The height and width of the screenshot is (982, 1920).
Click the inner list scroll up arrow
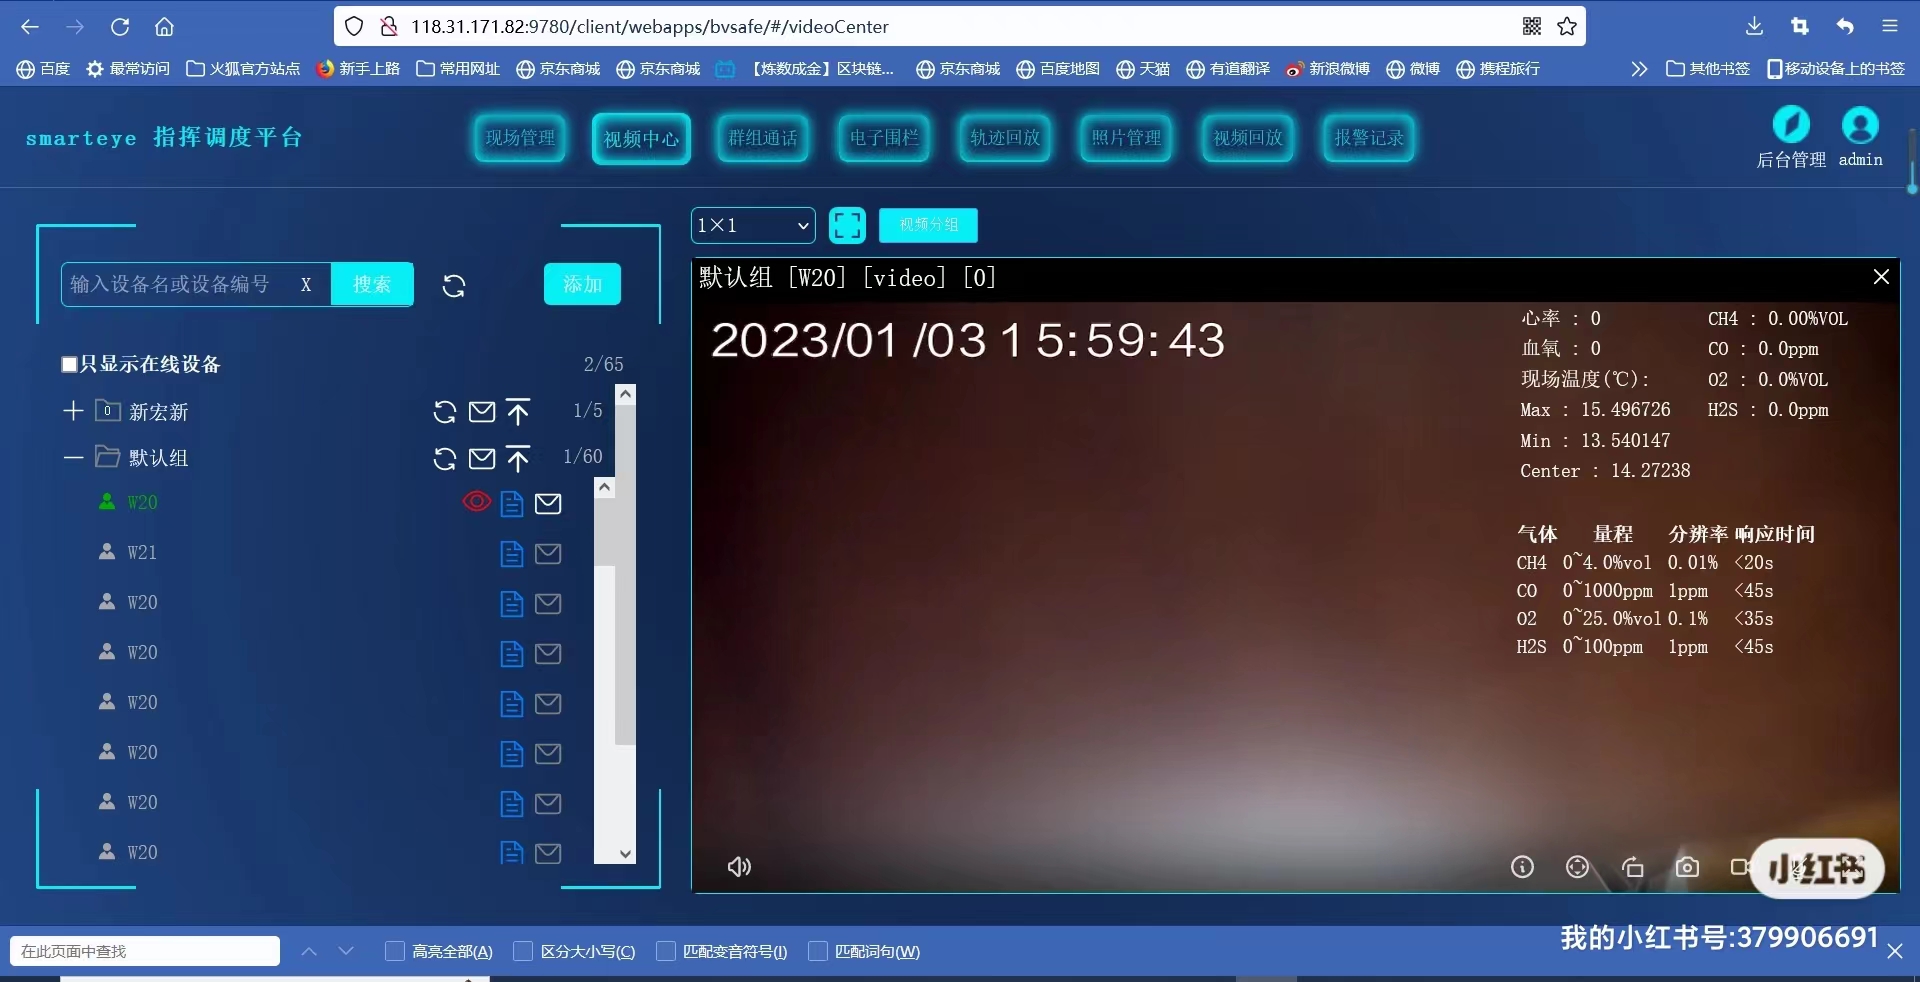[x=604, y=488]
